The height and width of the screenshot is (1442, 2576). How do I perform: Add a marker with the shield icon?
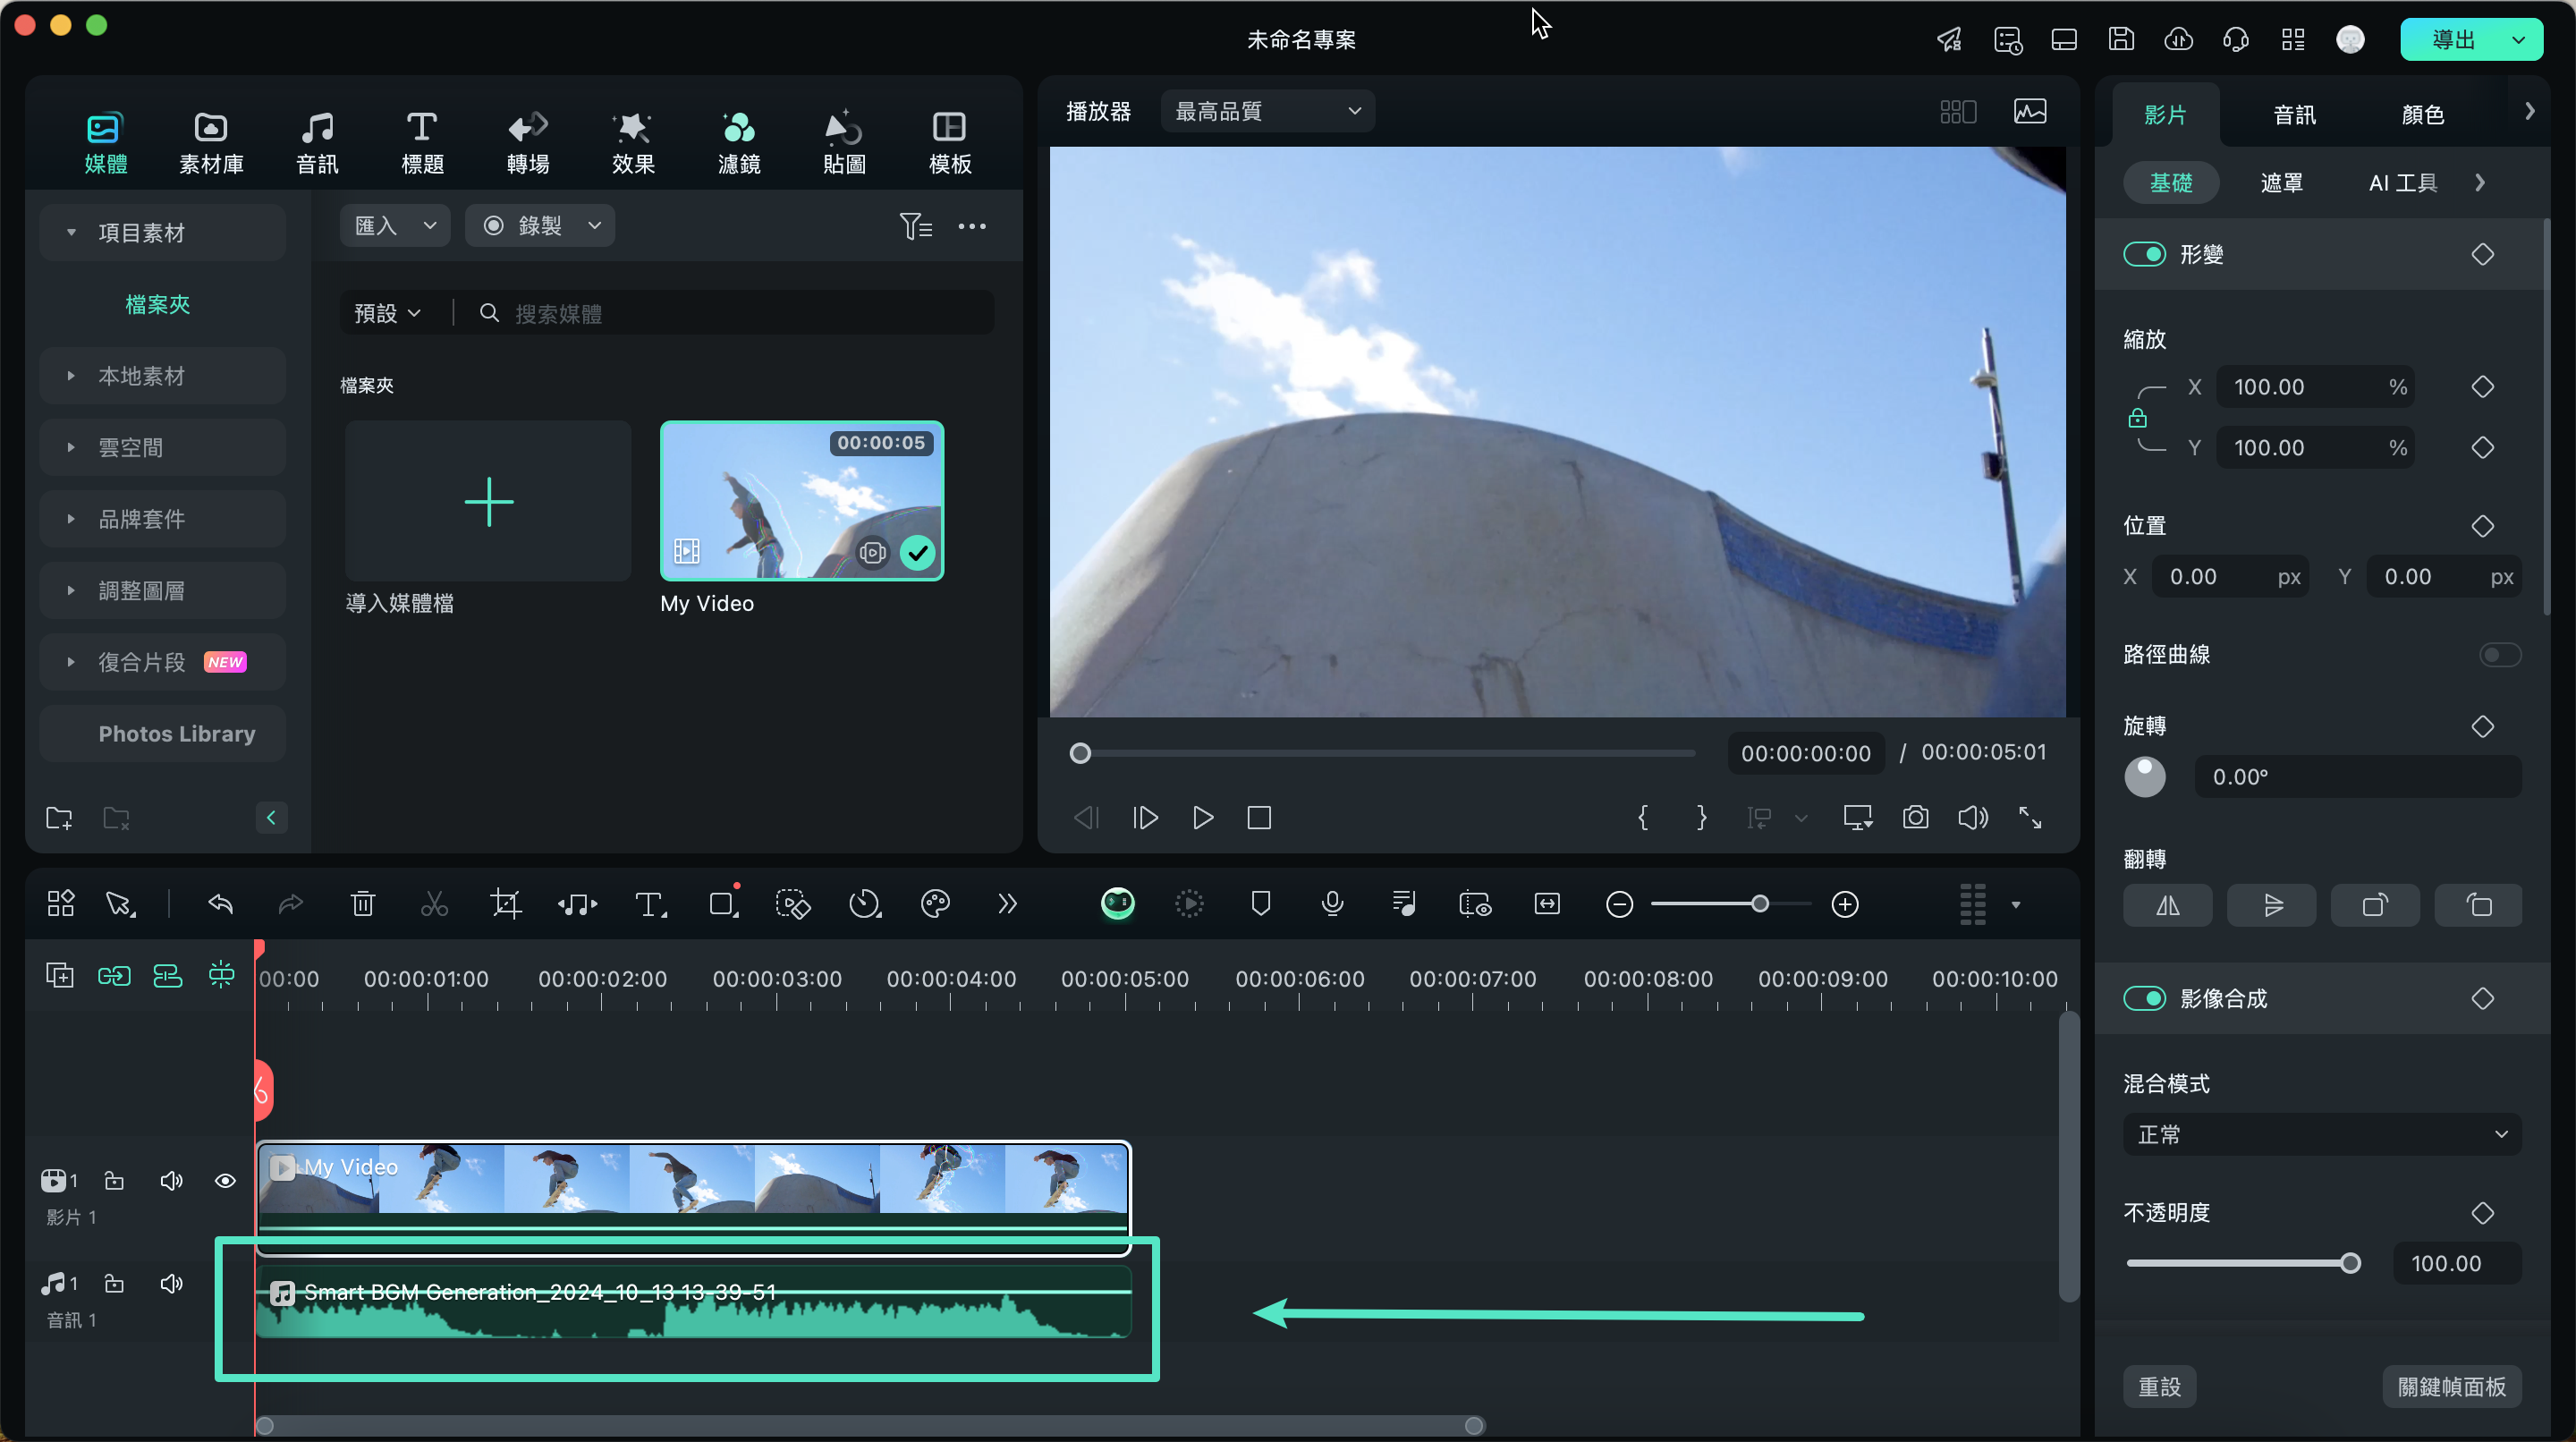click(1261, 904)
